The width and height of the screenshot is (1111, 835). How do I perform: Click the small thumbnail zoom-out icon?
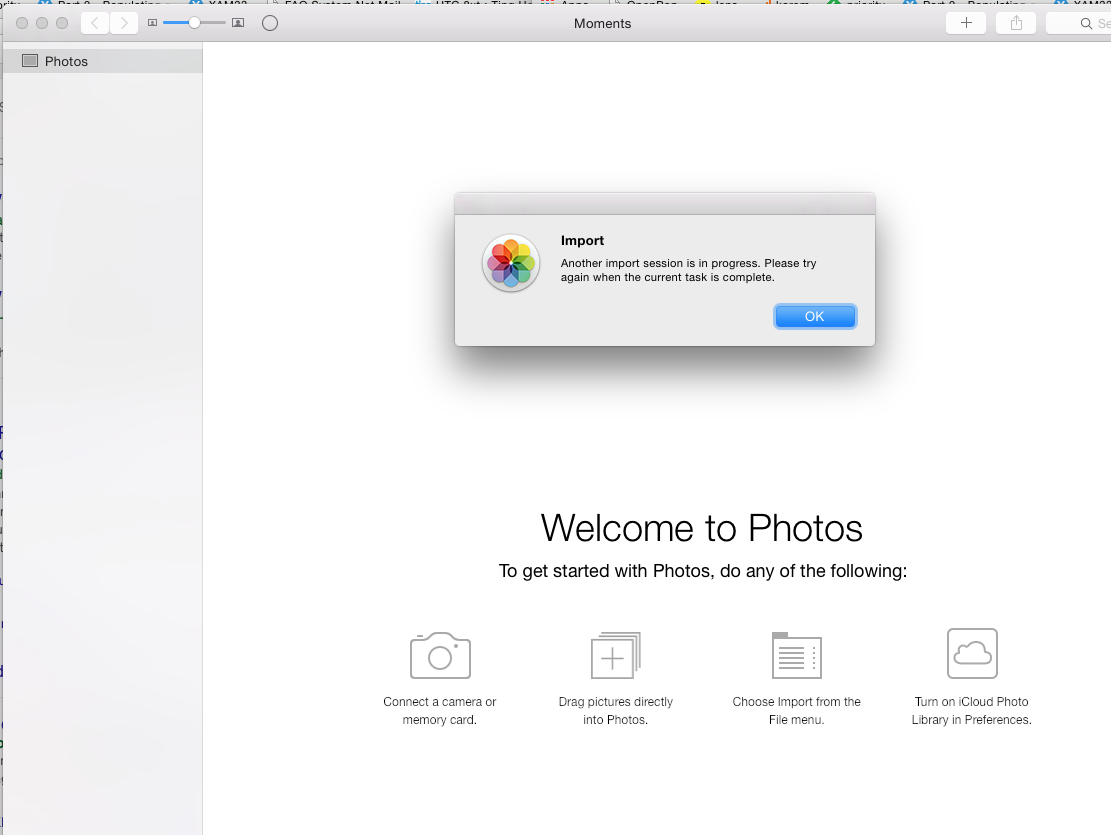pos(152,23)
